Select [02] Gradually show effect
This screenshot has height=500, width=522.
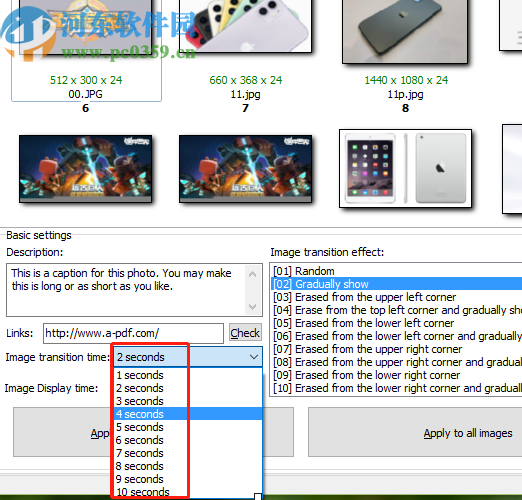[x=396, y=284]
